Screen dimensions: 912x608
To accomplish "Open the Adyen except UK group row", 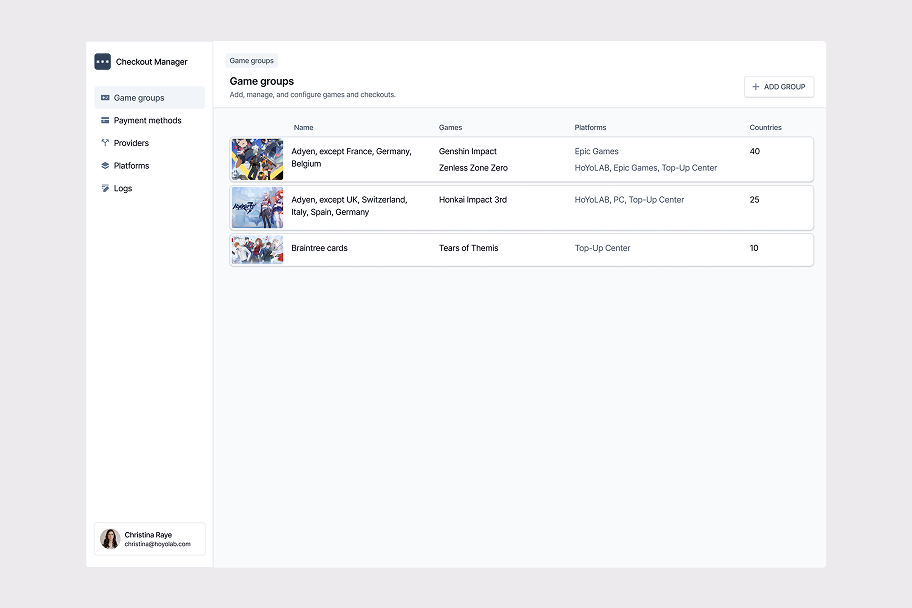I will click(520, 207).
